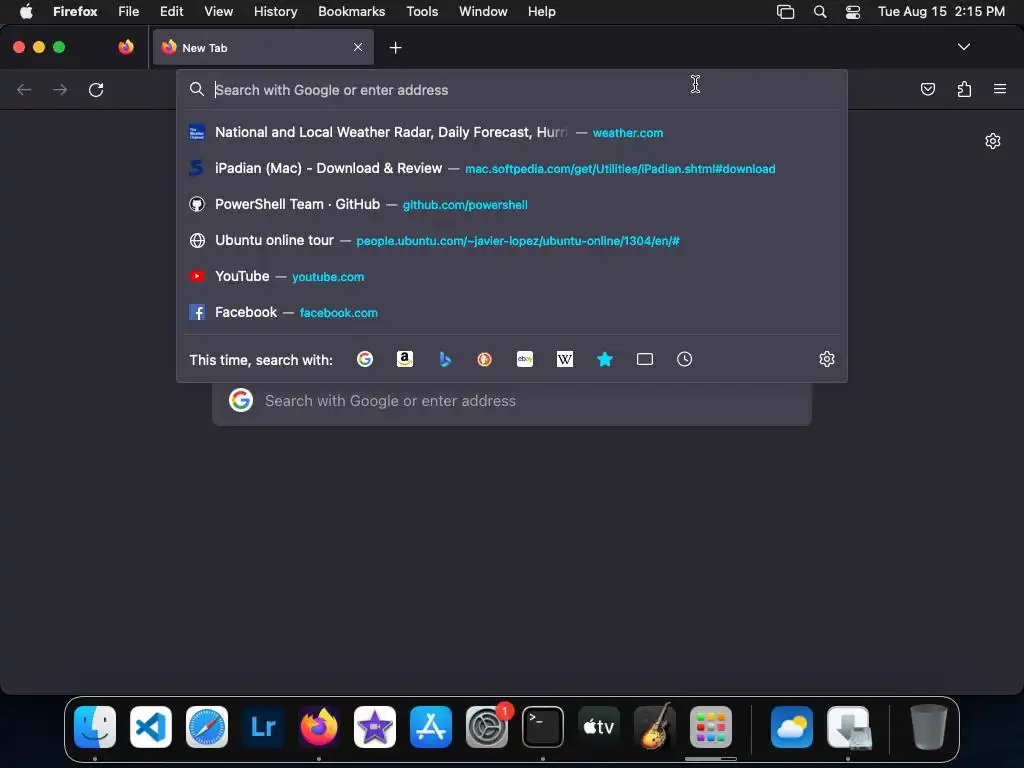Search this time with eBay icon
Image resolution: width=1024 pixels, height=768 pixels.
tap(525, 359)
